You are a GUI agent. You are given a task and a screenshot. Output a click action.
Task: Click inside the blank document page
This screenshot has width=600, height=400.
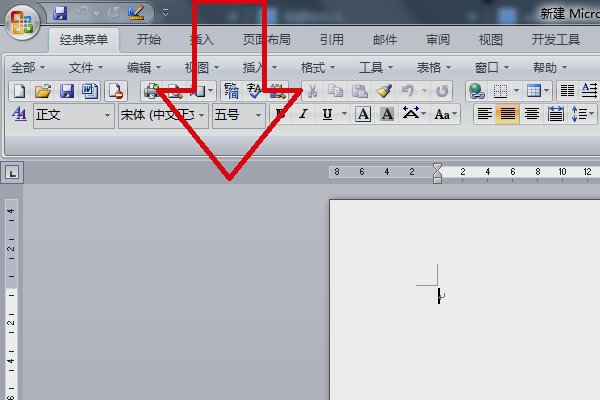(x=465, y=300)
